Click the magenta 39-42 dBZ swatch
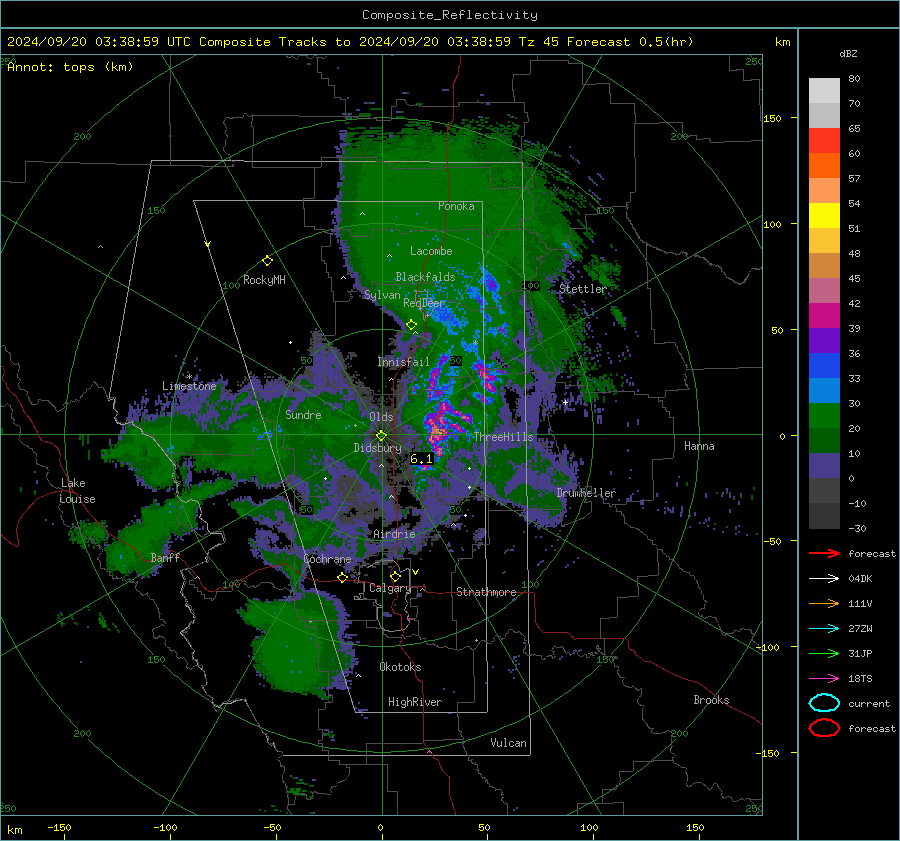The width and height of the screenshot is (900, 841). click(x=824, y=316)
